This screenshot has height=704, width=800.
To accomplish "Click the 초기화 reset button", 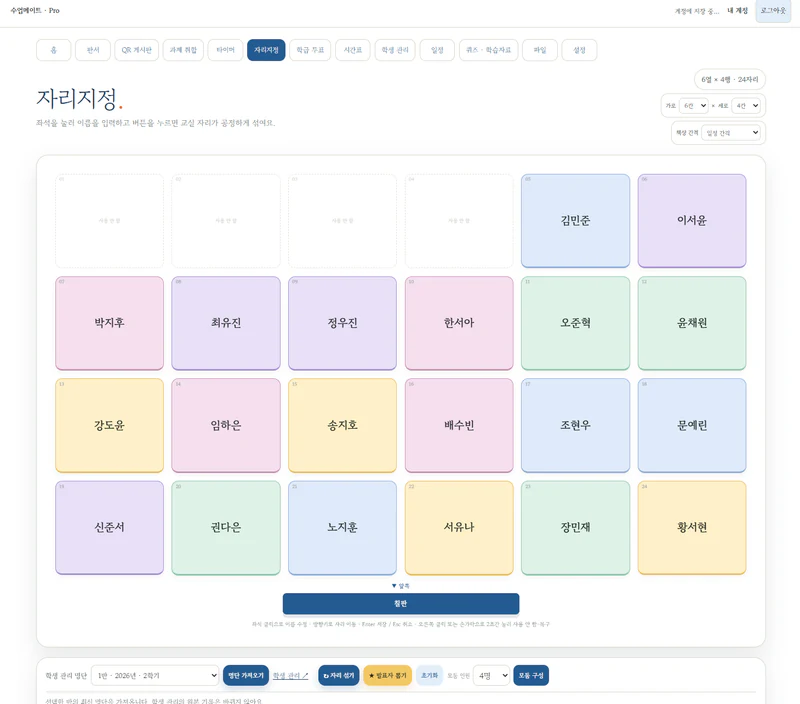I will (429, 675).
